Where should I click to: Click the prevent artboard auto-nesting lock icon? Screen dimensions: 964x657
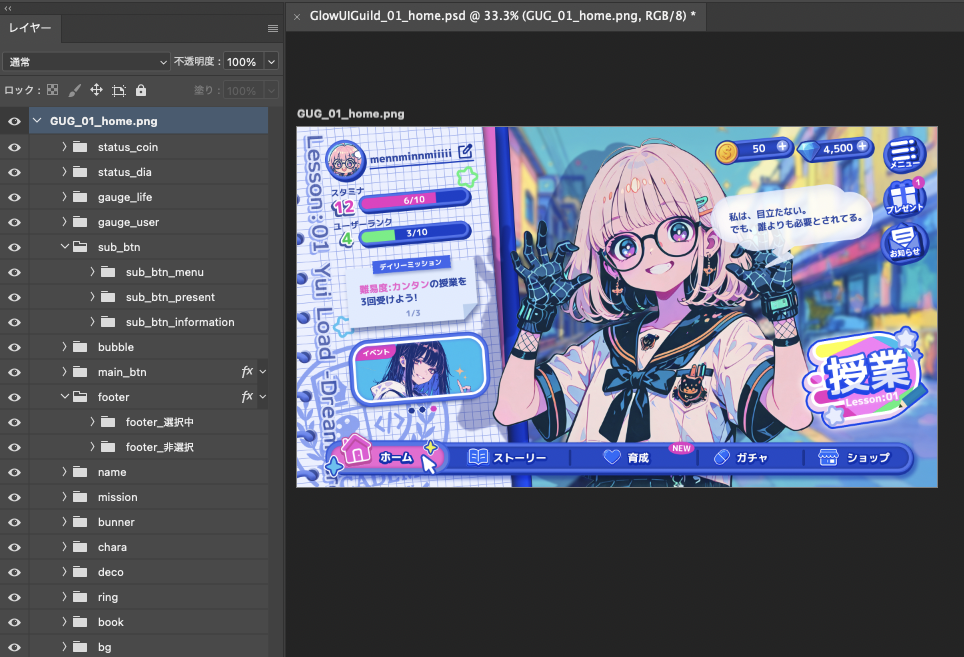click(x=119, y=91)
